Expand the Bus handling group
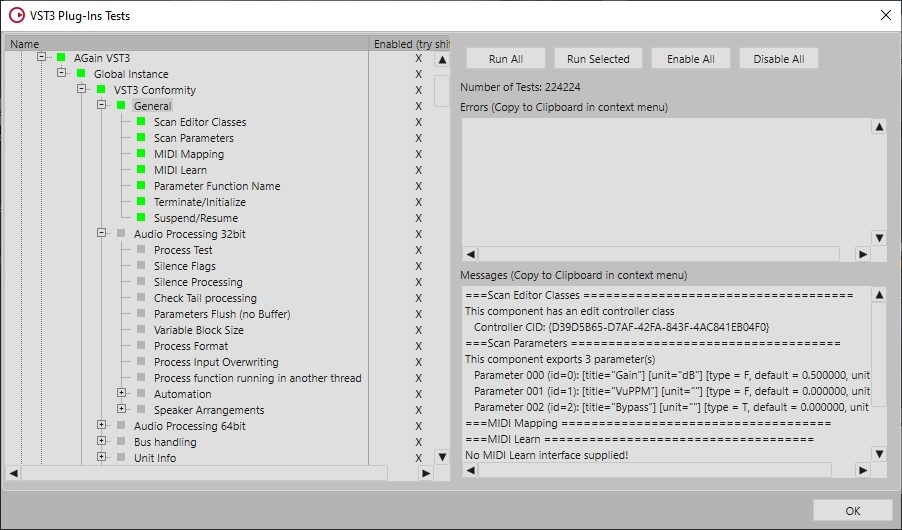902x530 pixels. [x=101, y=441]
